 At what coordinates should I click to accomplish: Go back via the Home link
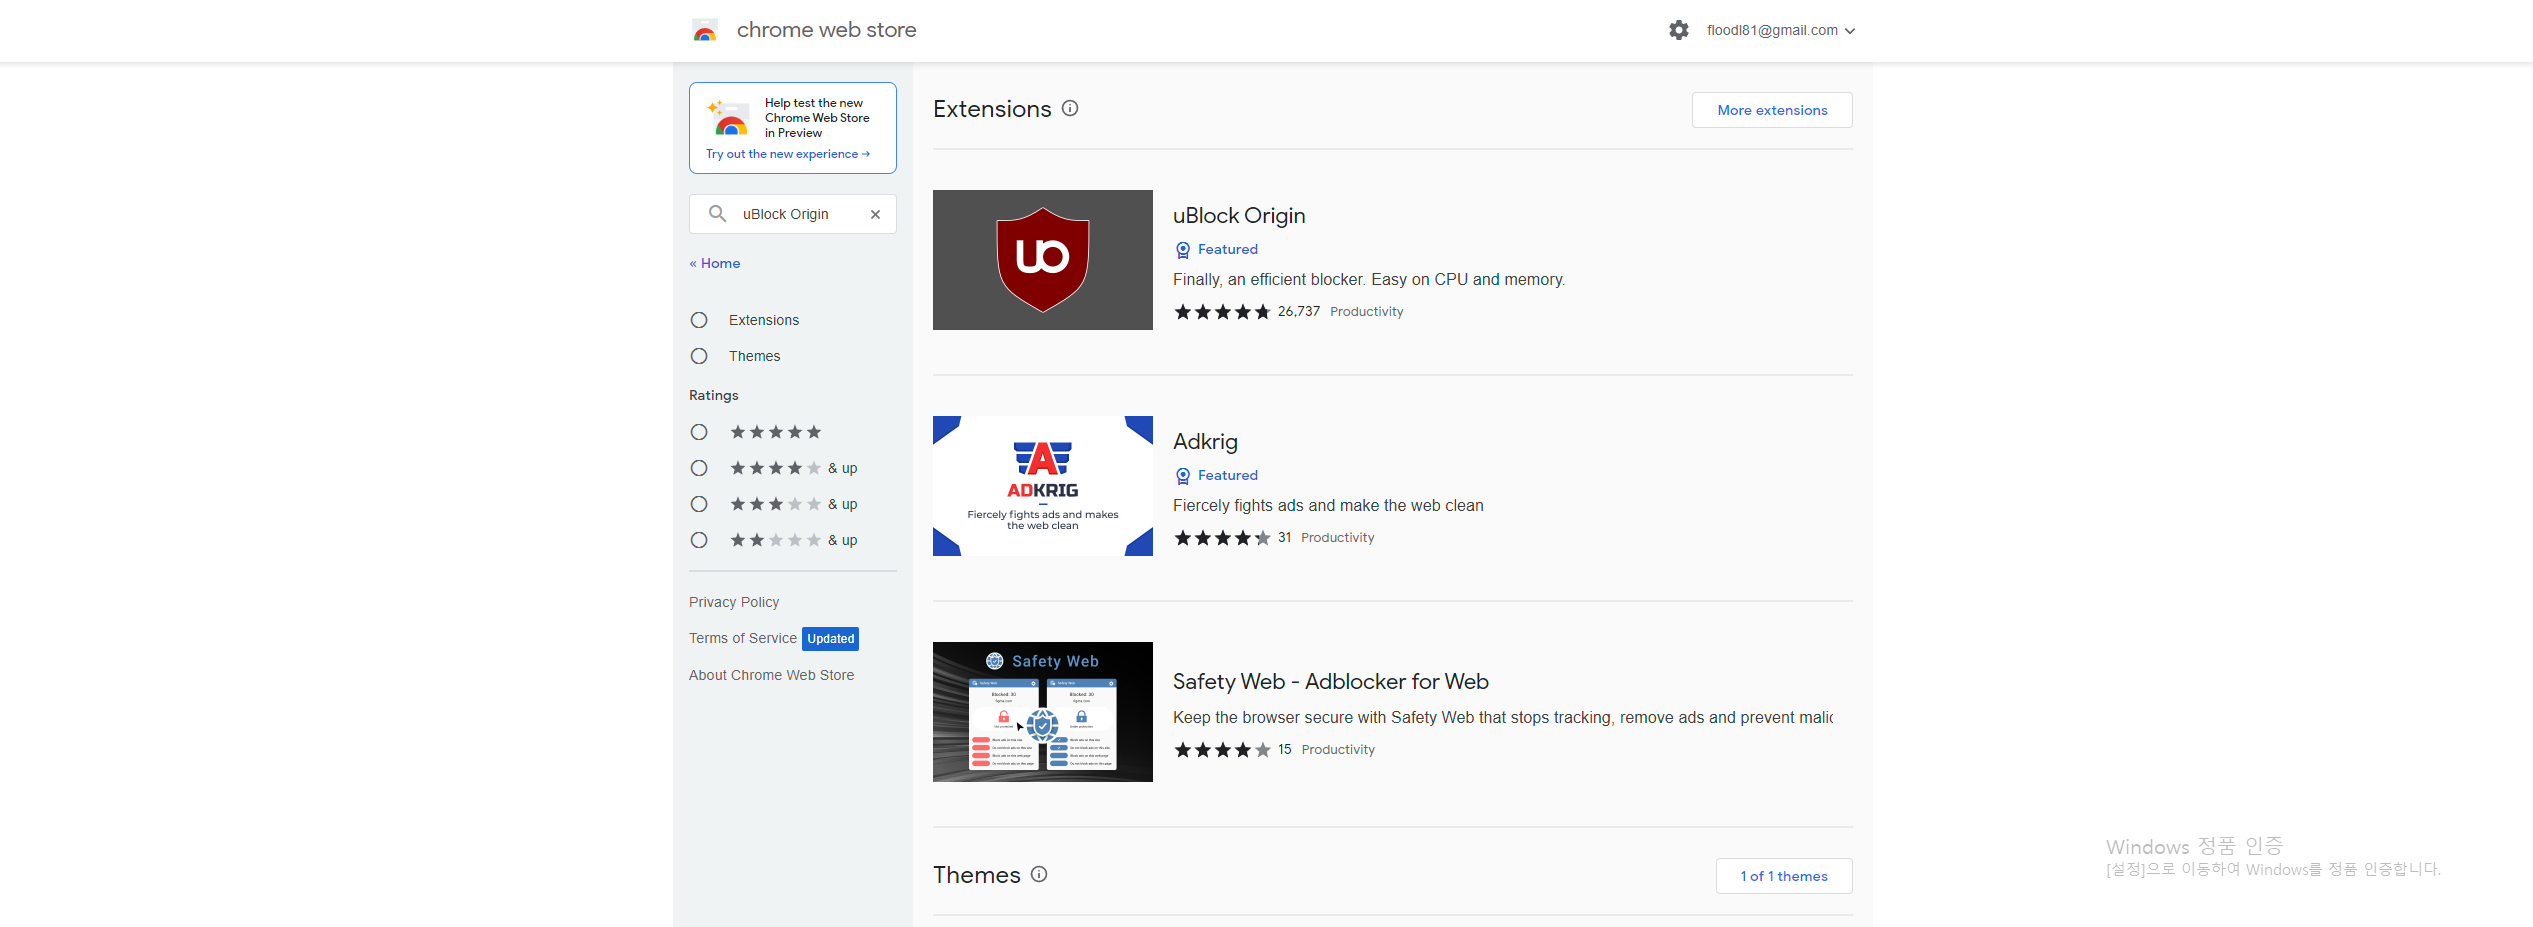[715, 263]
